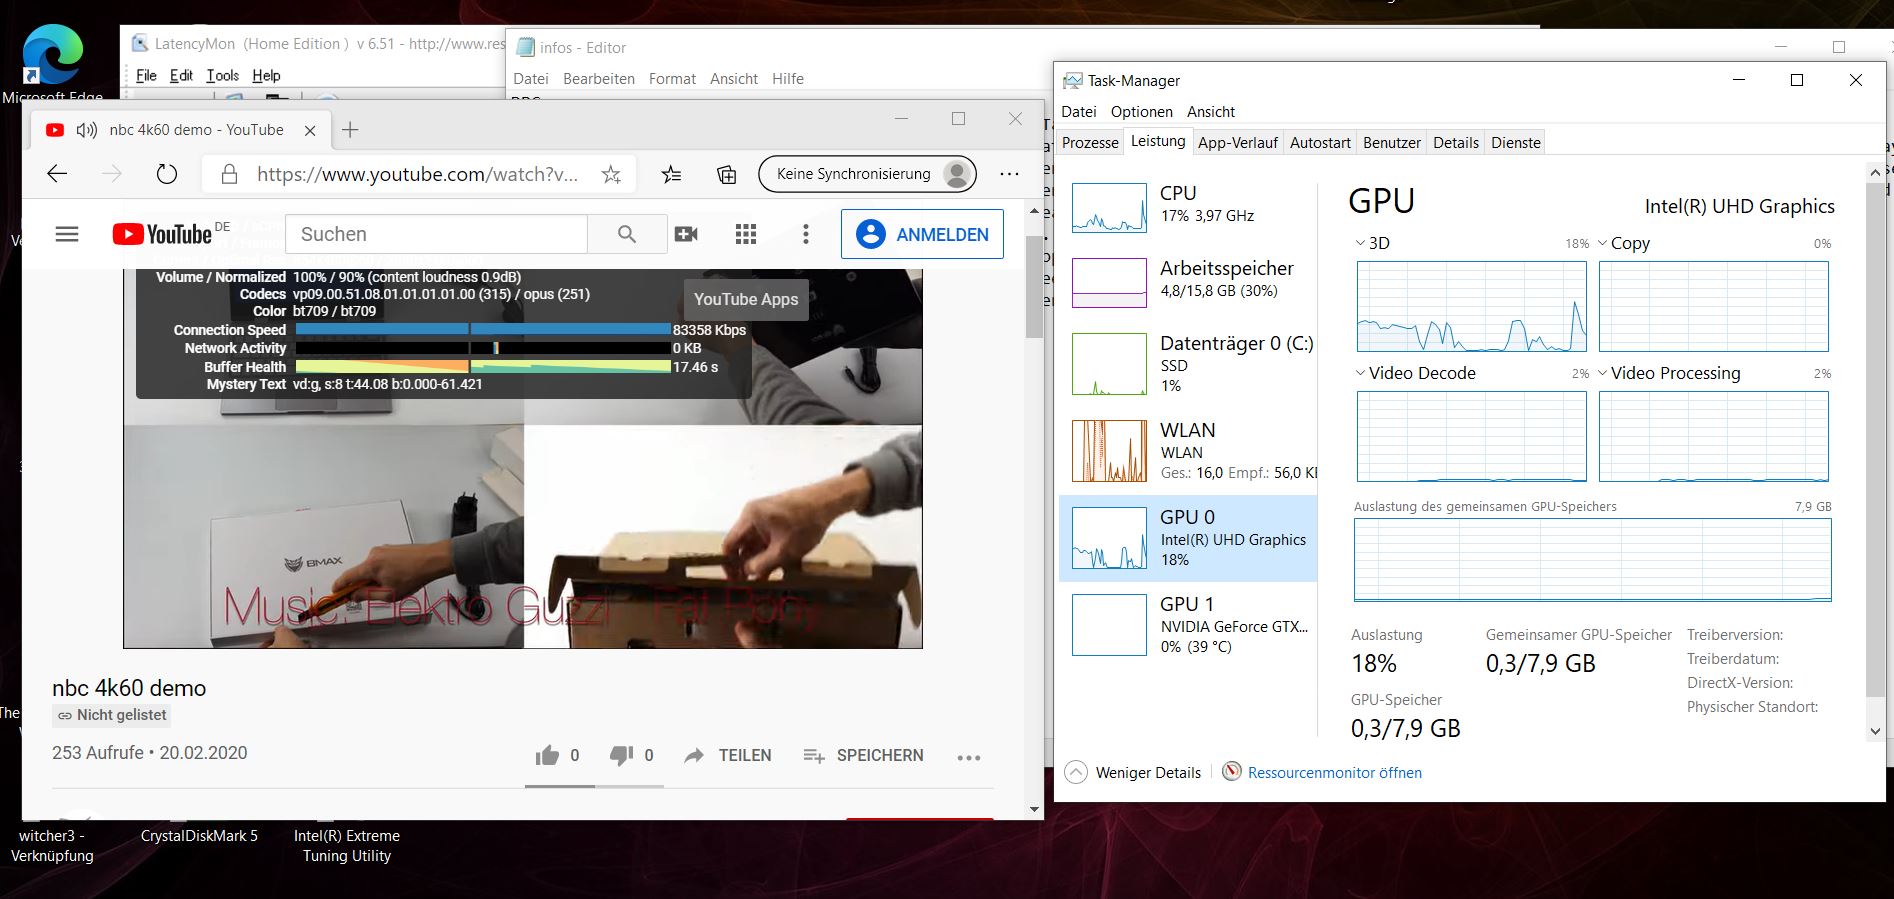Switch to the Benutzer tab
This screenshot has height=899, width=1894.
click(x=1391, y=143)
